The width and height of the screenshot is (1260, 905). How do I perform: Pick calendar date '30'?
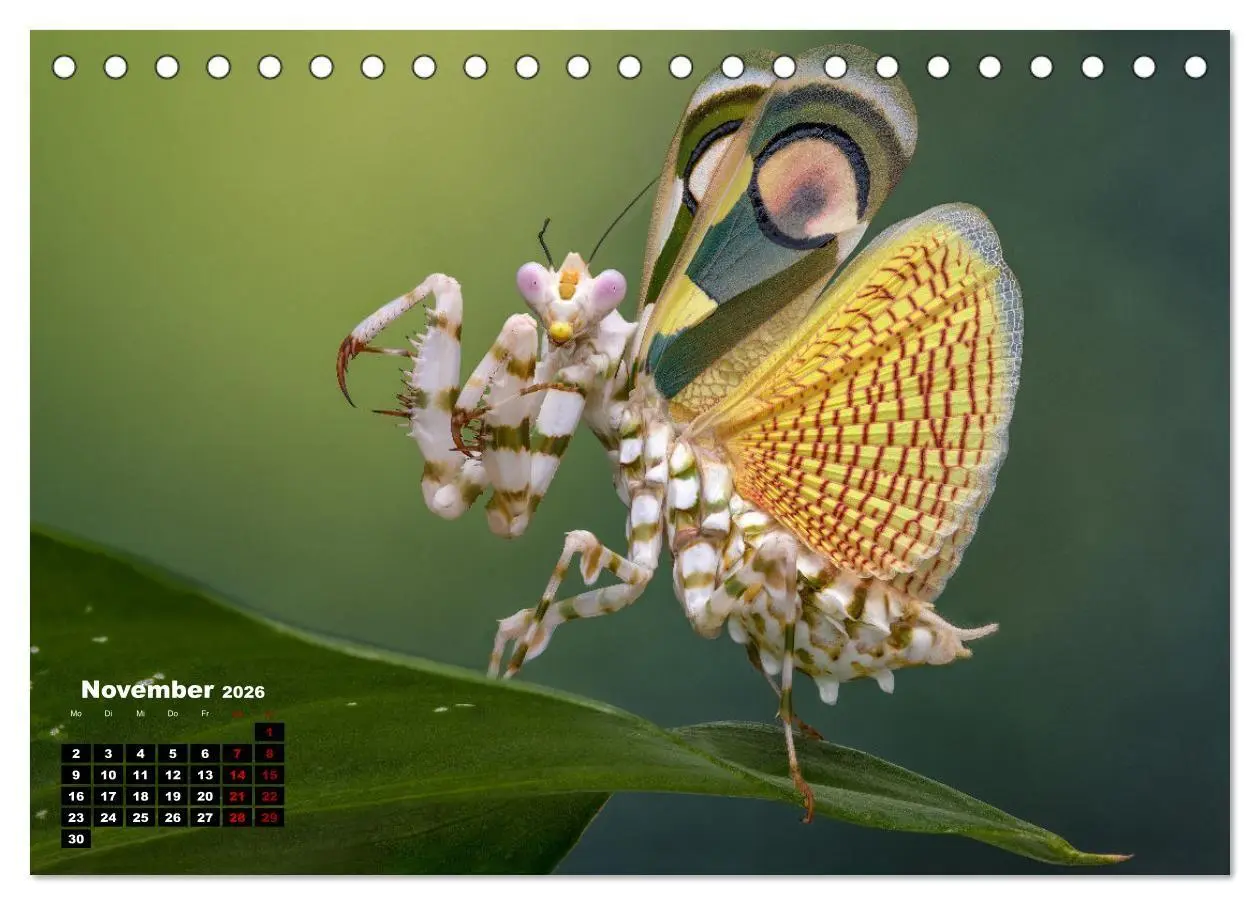tap(76, 839)
